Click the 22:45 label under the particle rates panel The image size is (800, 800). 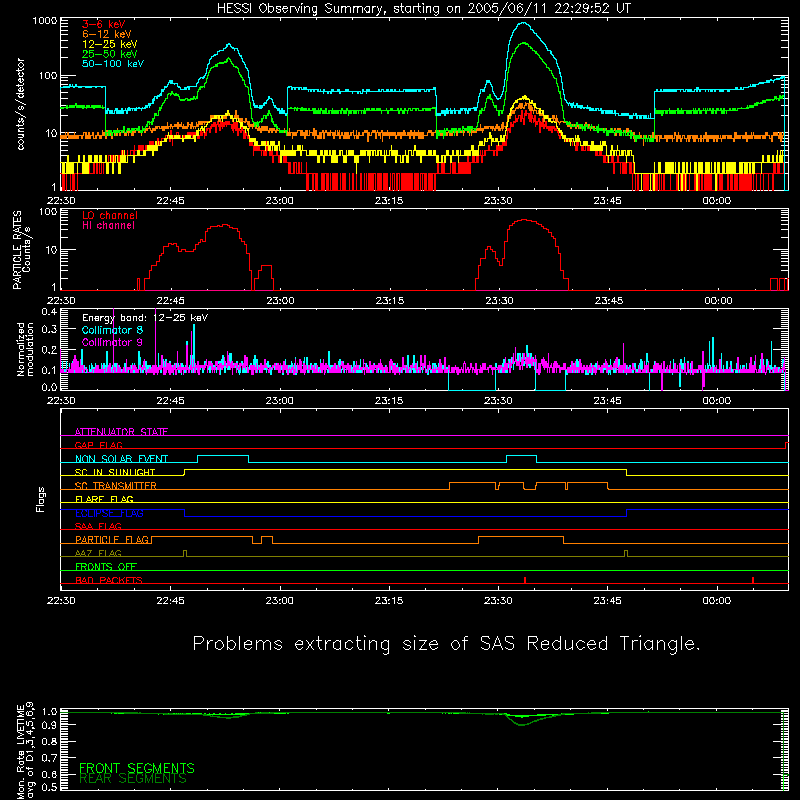coord(170,301)
